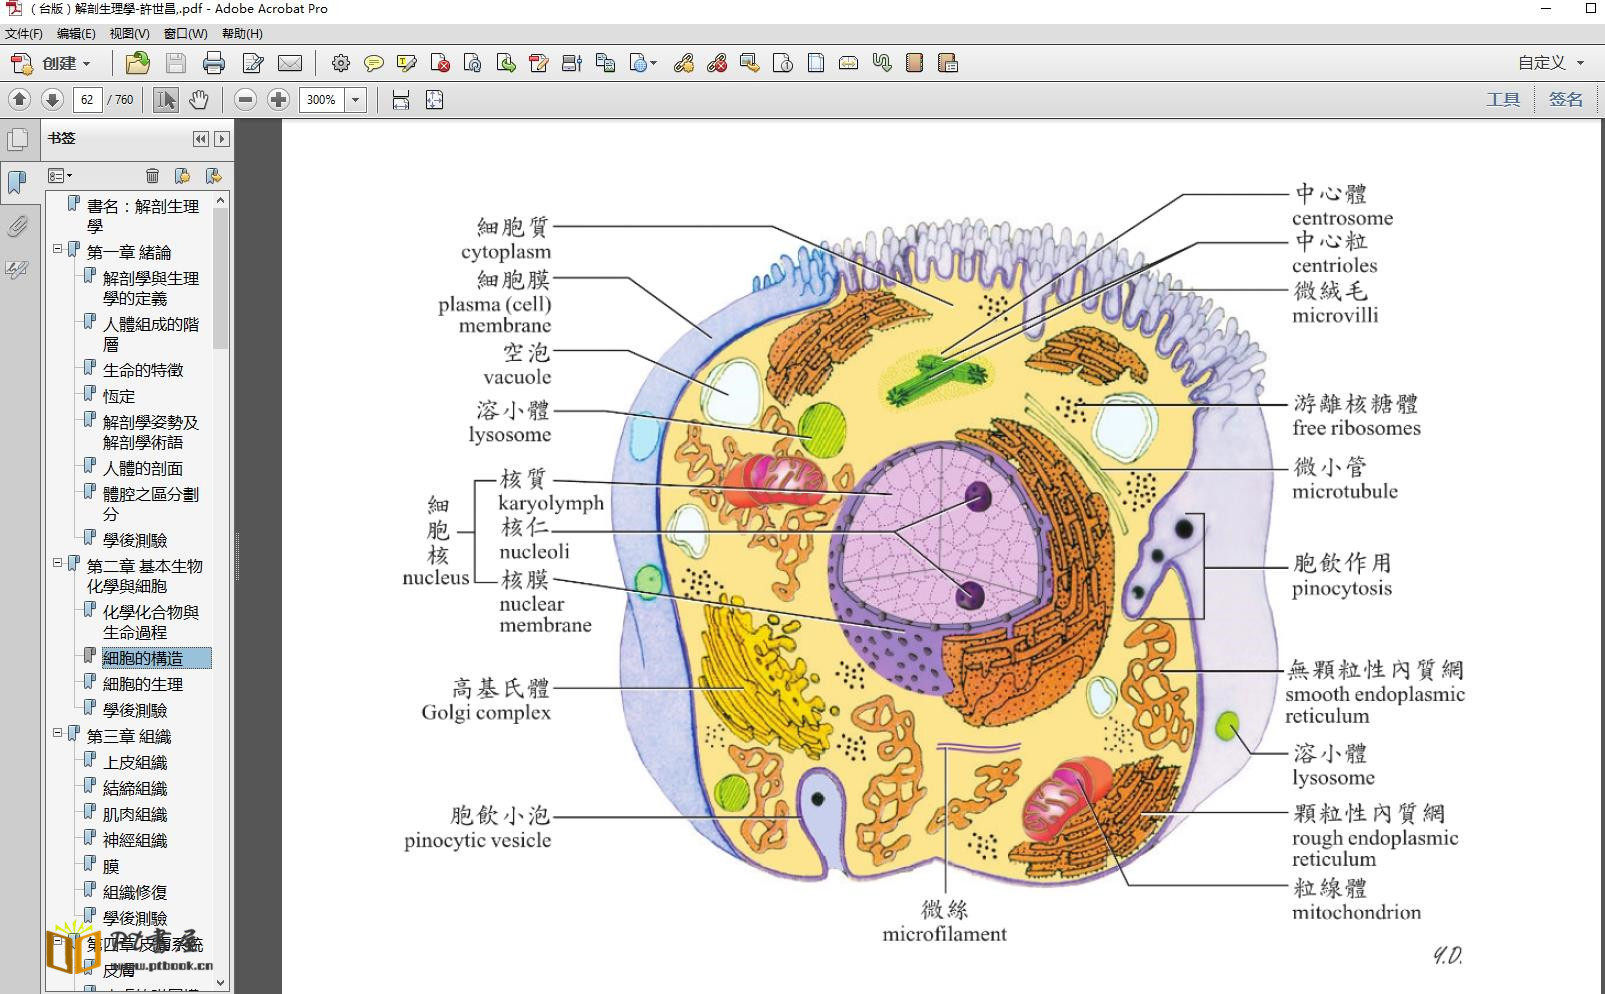The width and height of the screenshot is (1605, 994).
Task: Go to the next page with down arrow
Action: pyautogui.click(x=52, y=99)
